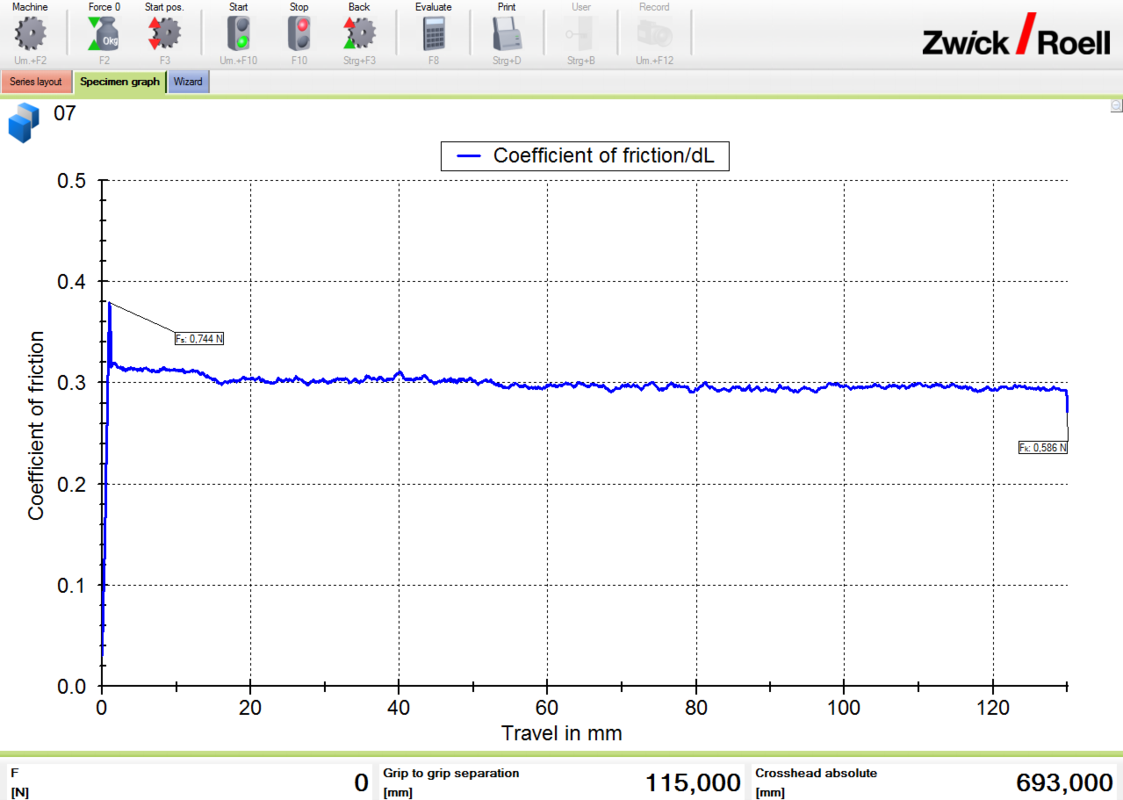
Task: Select the Fx: 0,744 N peak label
Action: tap(199, 339)
